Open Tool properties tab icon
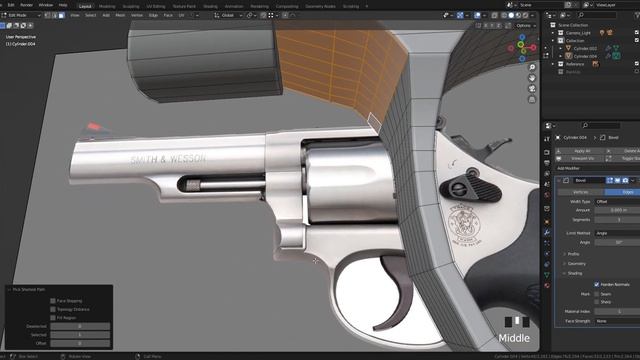 pyautogui.click(x=547, y=140)
